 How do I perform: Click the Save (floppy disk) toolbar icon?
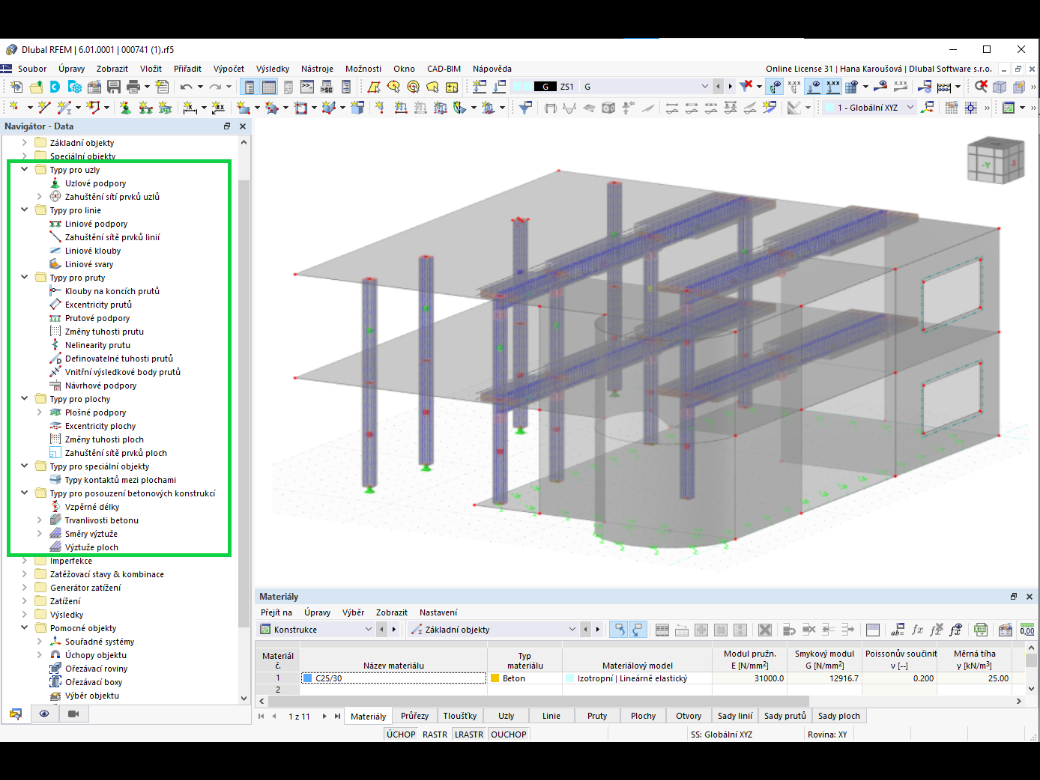point(113,87)
